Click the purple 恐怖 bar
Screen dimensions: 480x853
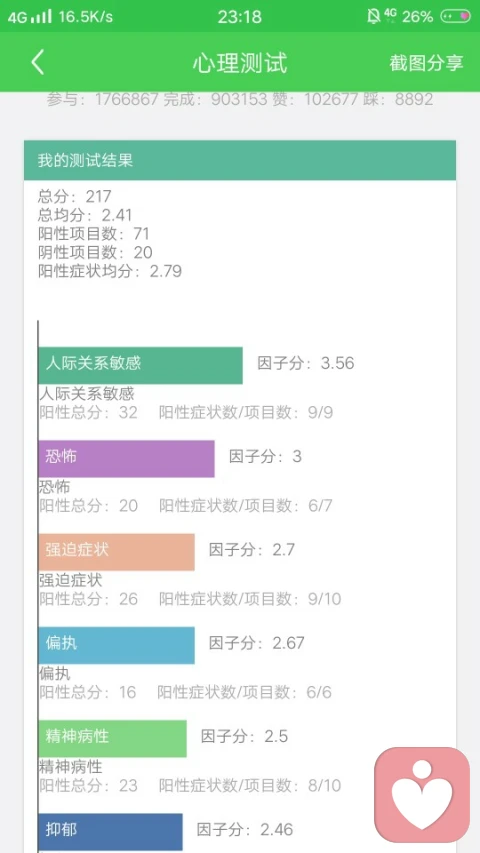point(126,459)
